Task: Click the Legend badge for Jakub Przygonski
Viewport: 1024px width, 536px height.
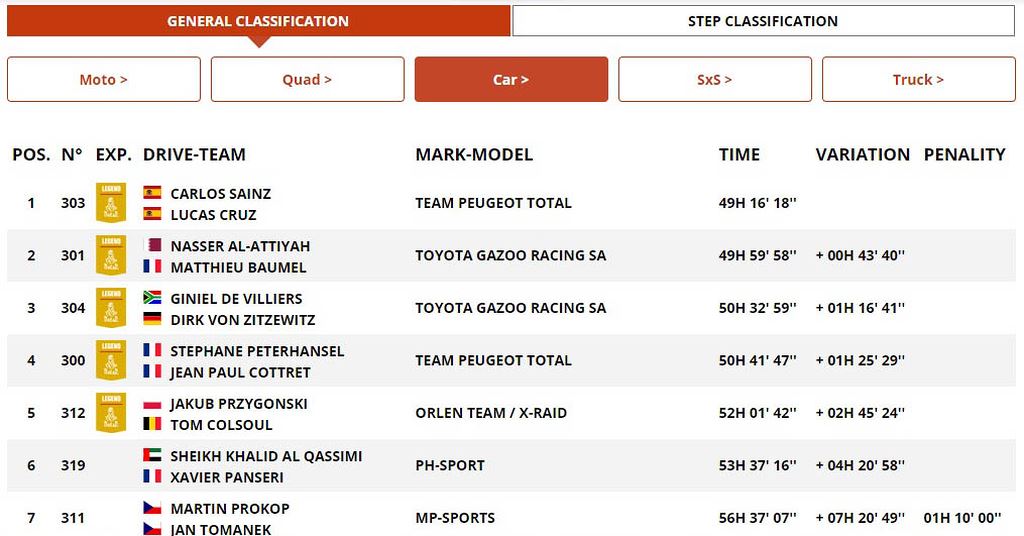Action: coord(111,412)
